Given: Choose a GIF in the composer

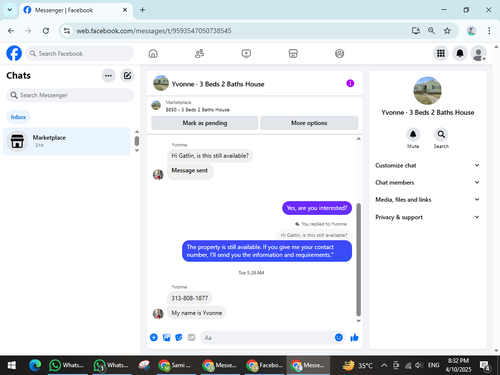Looking at the screenshot, I should [191, 337].
